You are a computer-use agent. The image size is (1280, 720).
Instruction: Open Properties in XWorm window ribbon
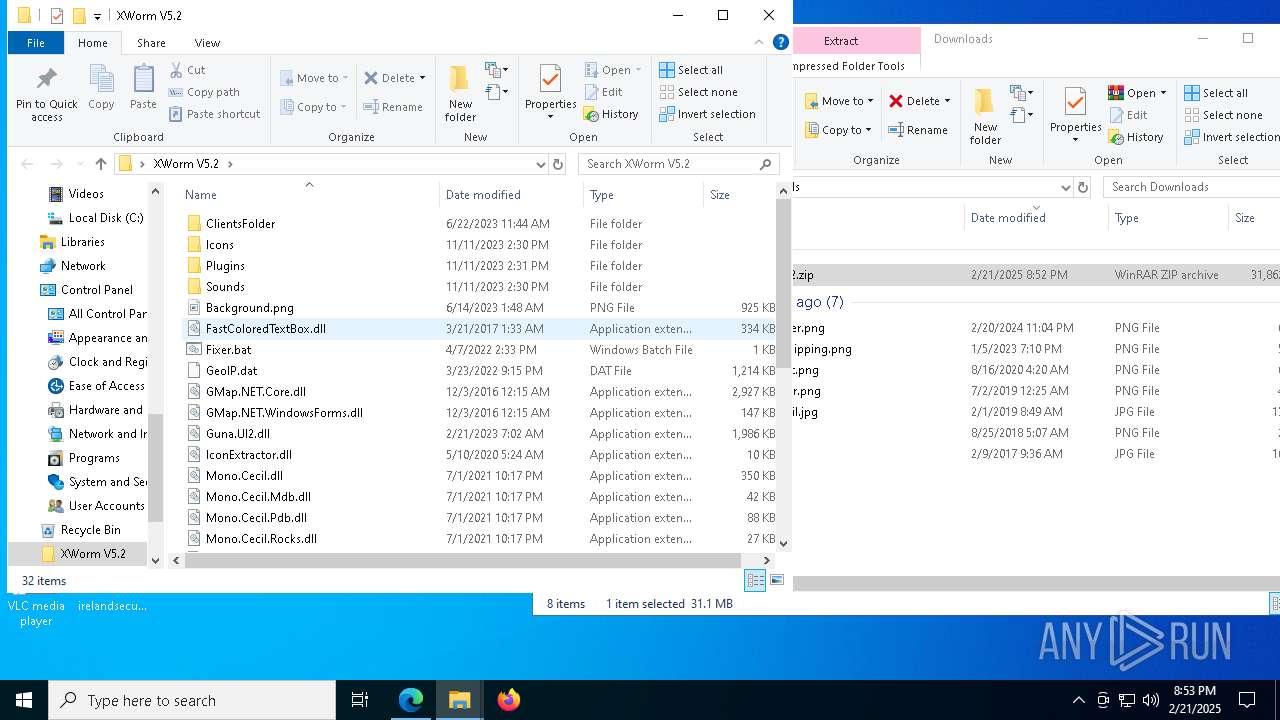pyautogui.click(x=550, y=93)
